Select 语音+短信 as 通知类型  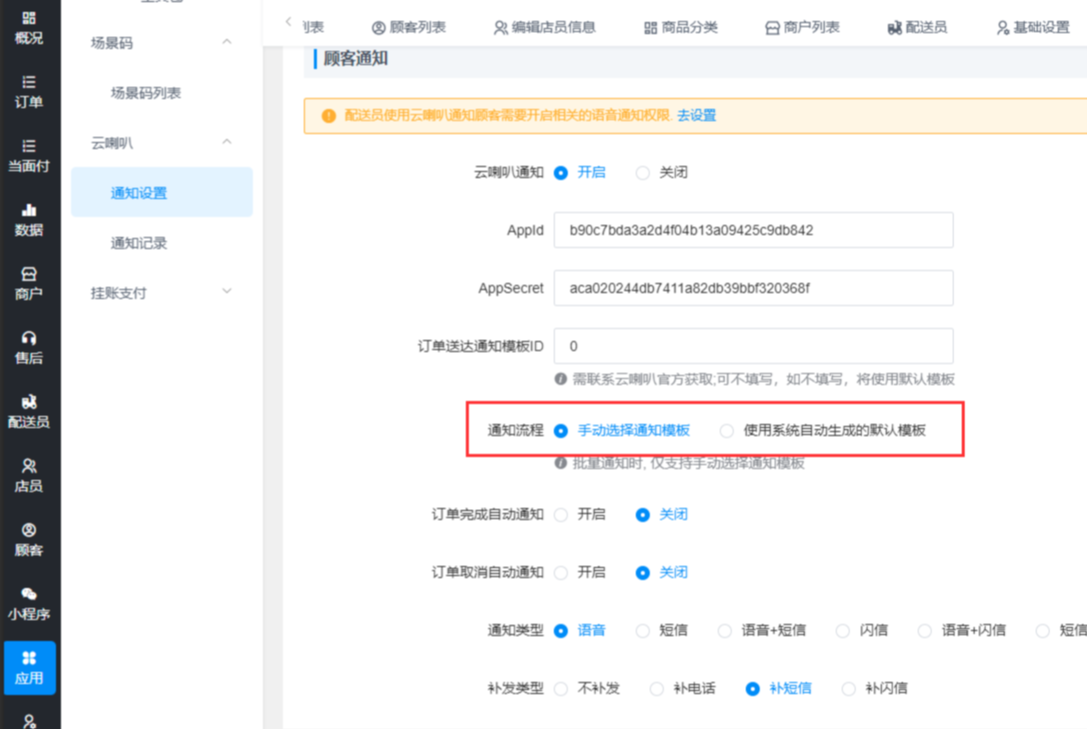click(724, 631)
